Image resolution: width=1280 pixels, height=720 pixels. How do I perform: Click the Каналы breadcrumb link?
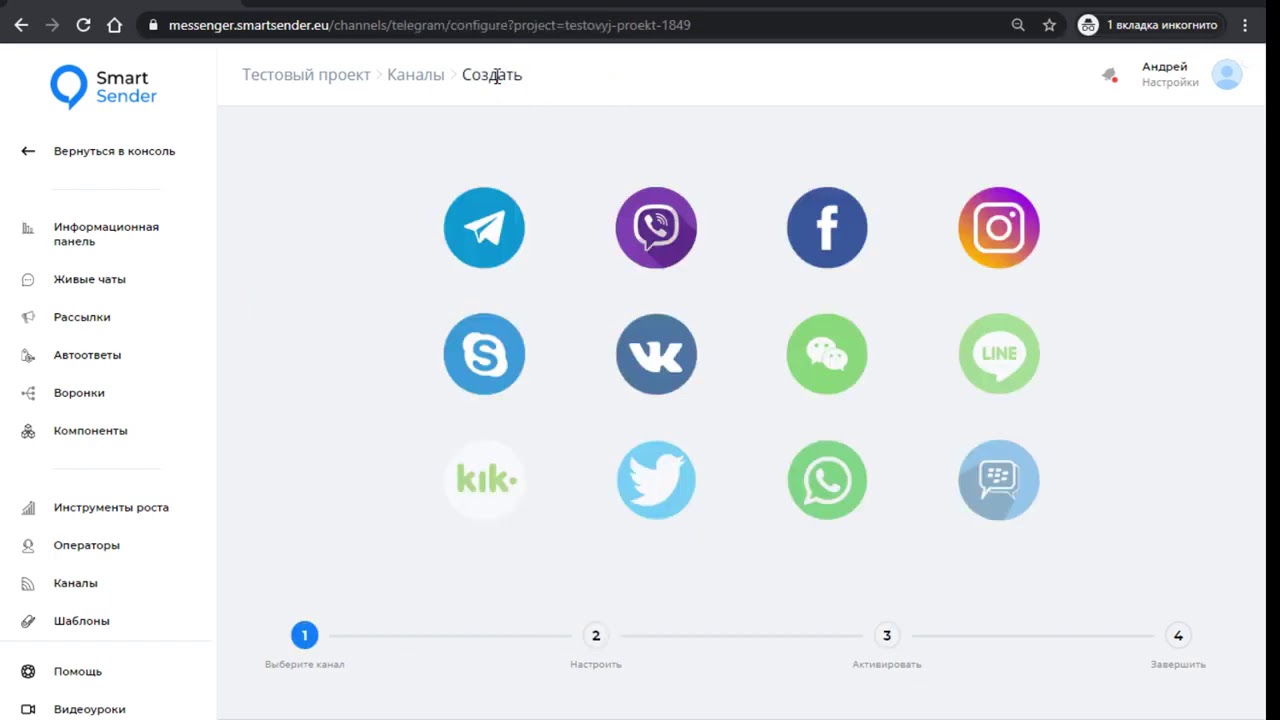[416, 75]
